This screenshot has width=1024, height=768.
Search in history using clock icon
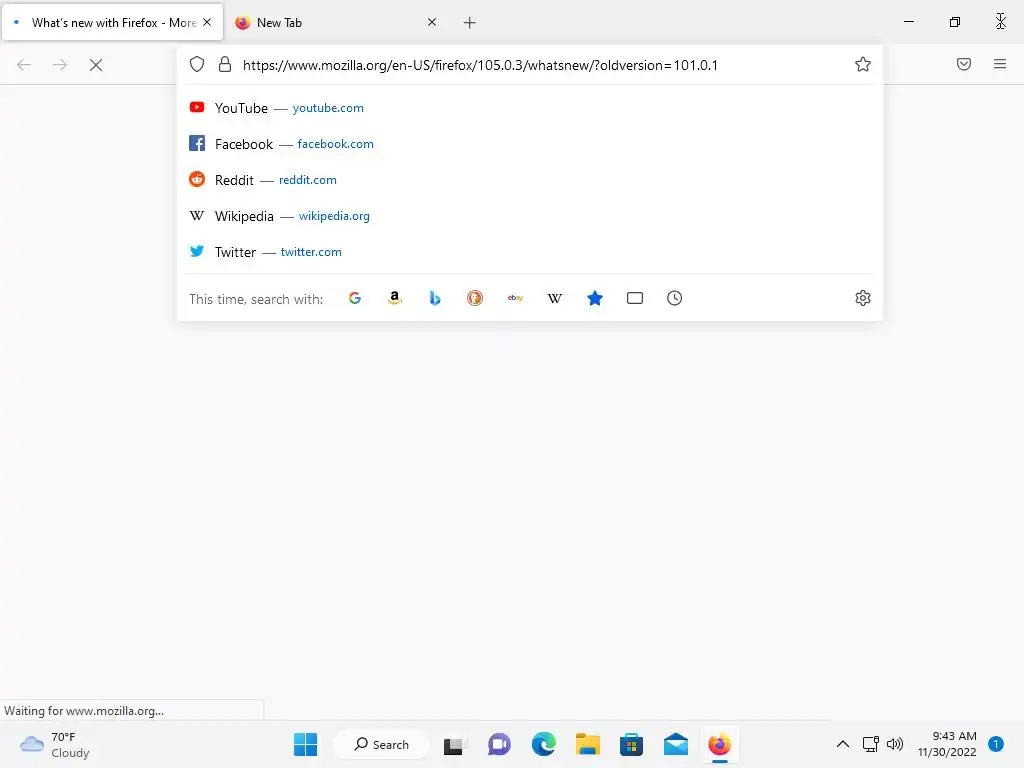click(x=675, y=298)
